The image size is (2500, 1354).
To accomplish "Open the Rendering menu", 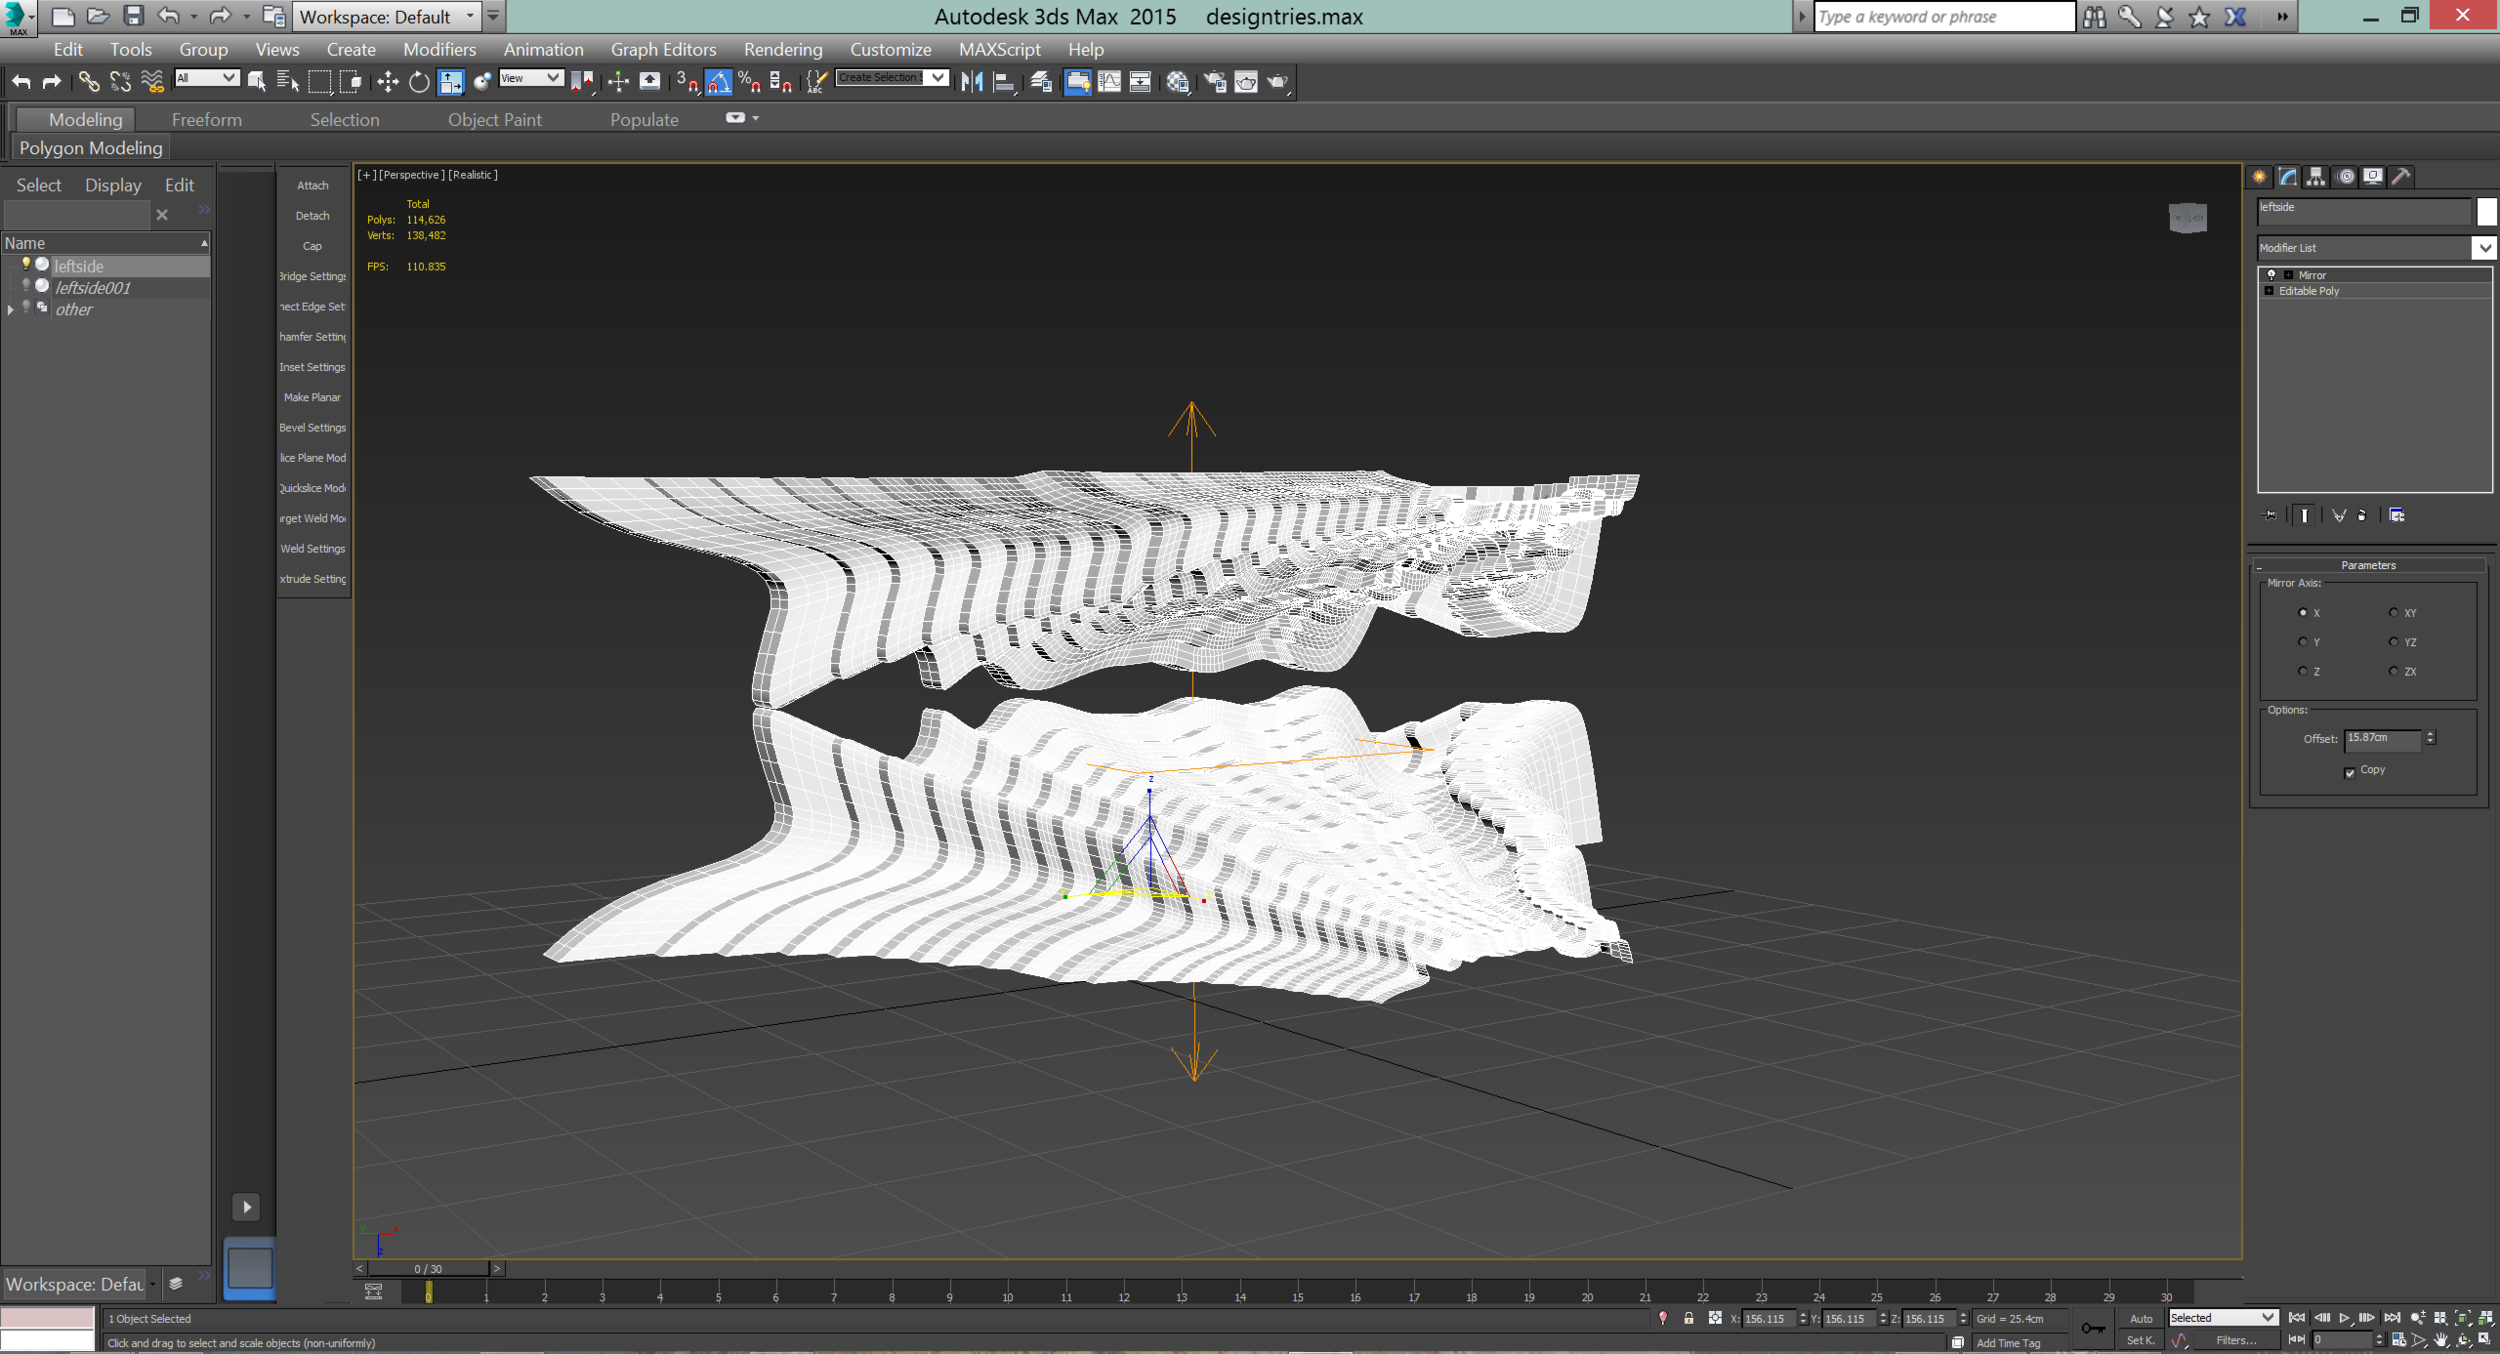I will coord(782,49).
